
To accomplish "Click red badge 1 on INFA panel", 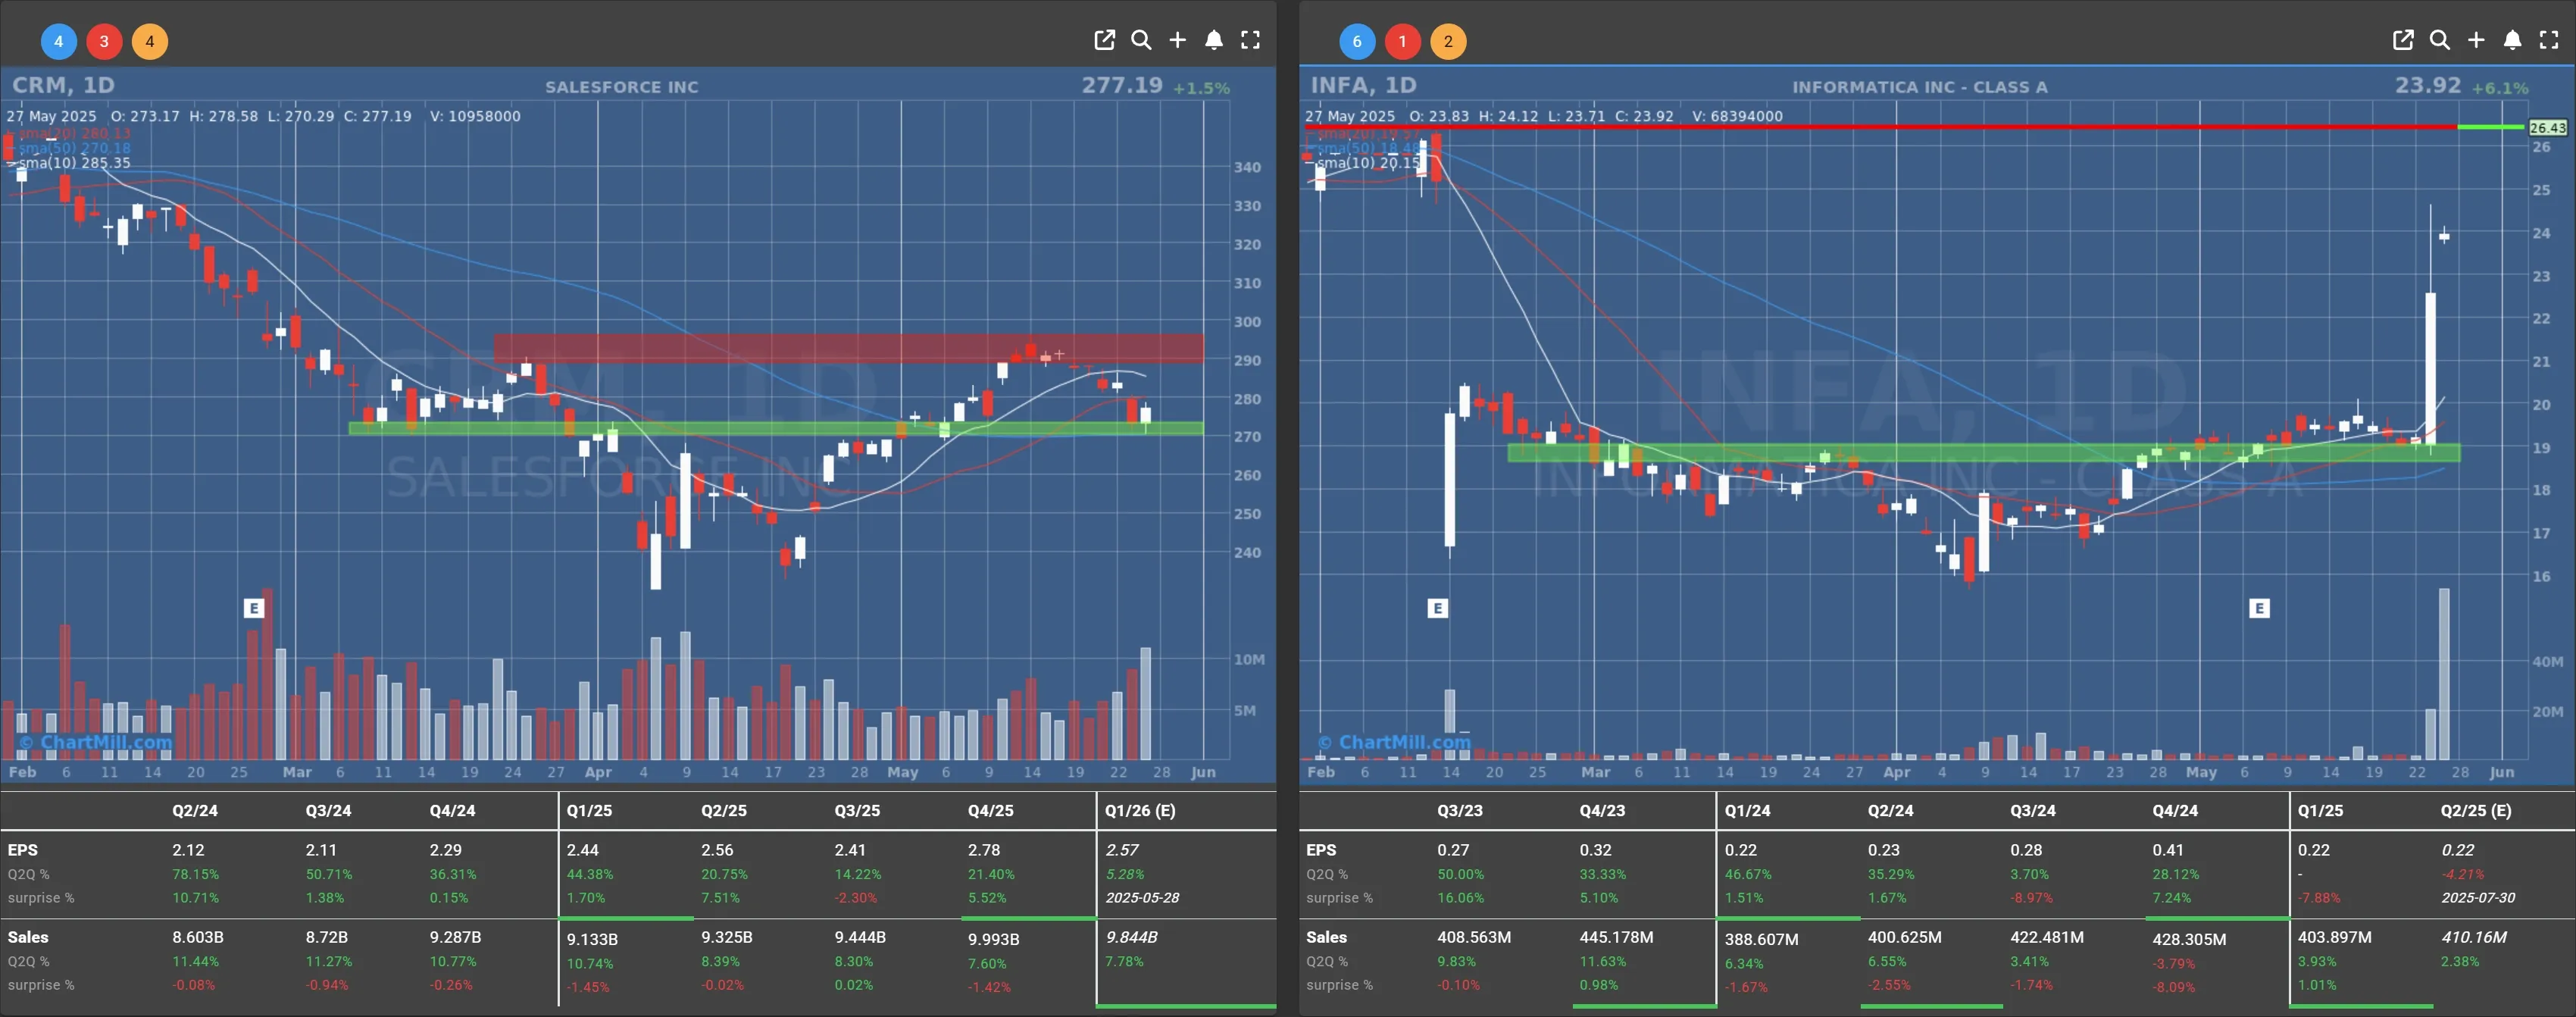I will (1403, 41).
